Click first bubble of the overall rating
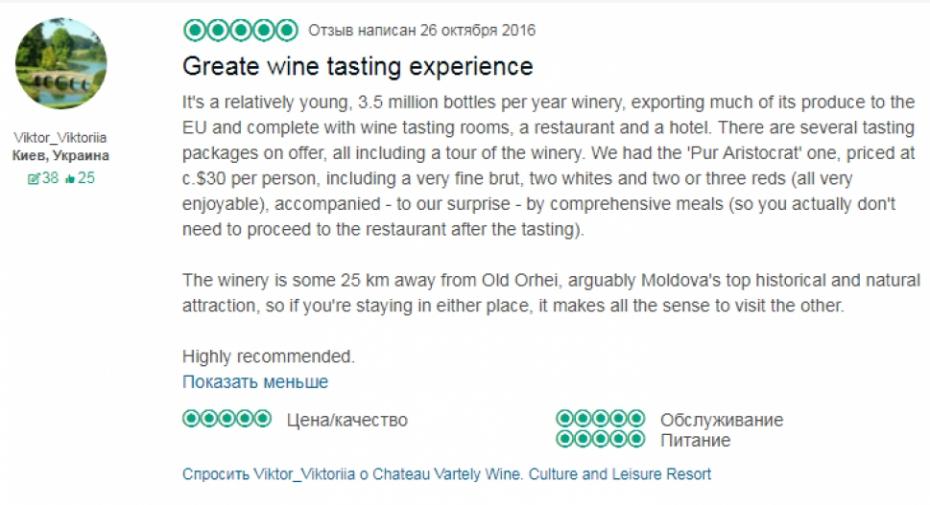930x505 pixels. [x=193, y=30]
